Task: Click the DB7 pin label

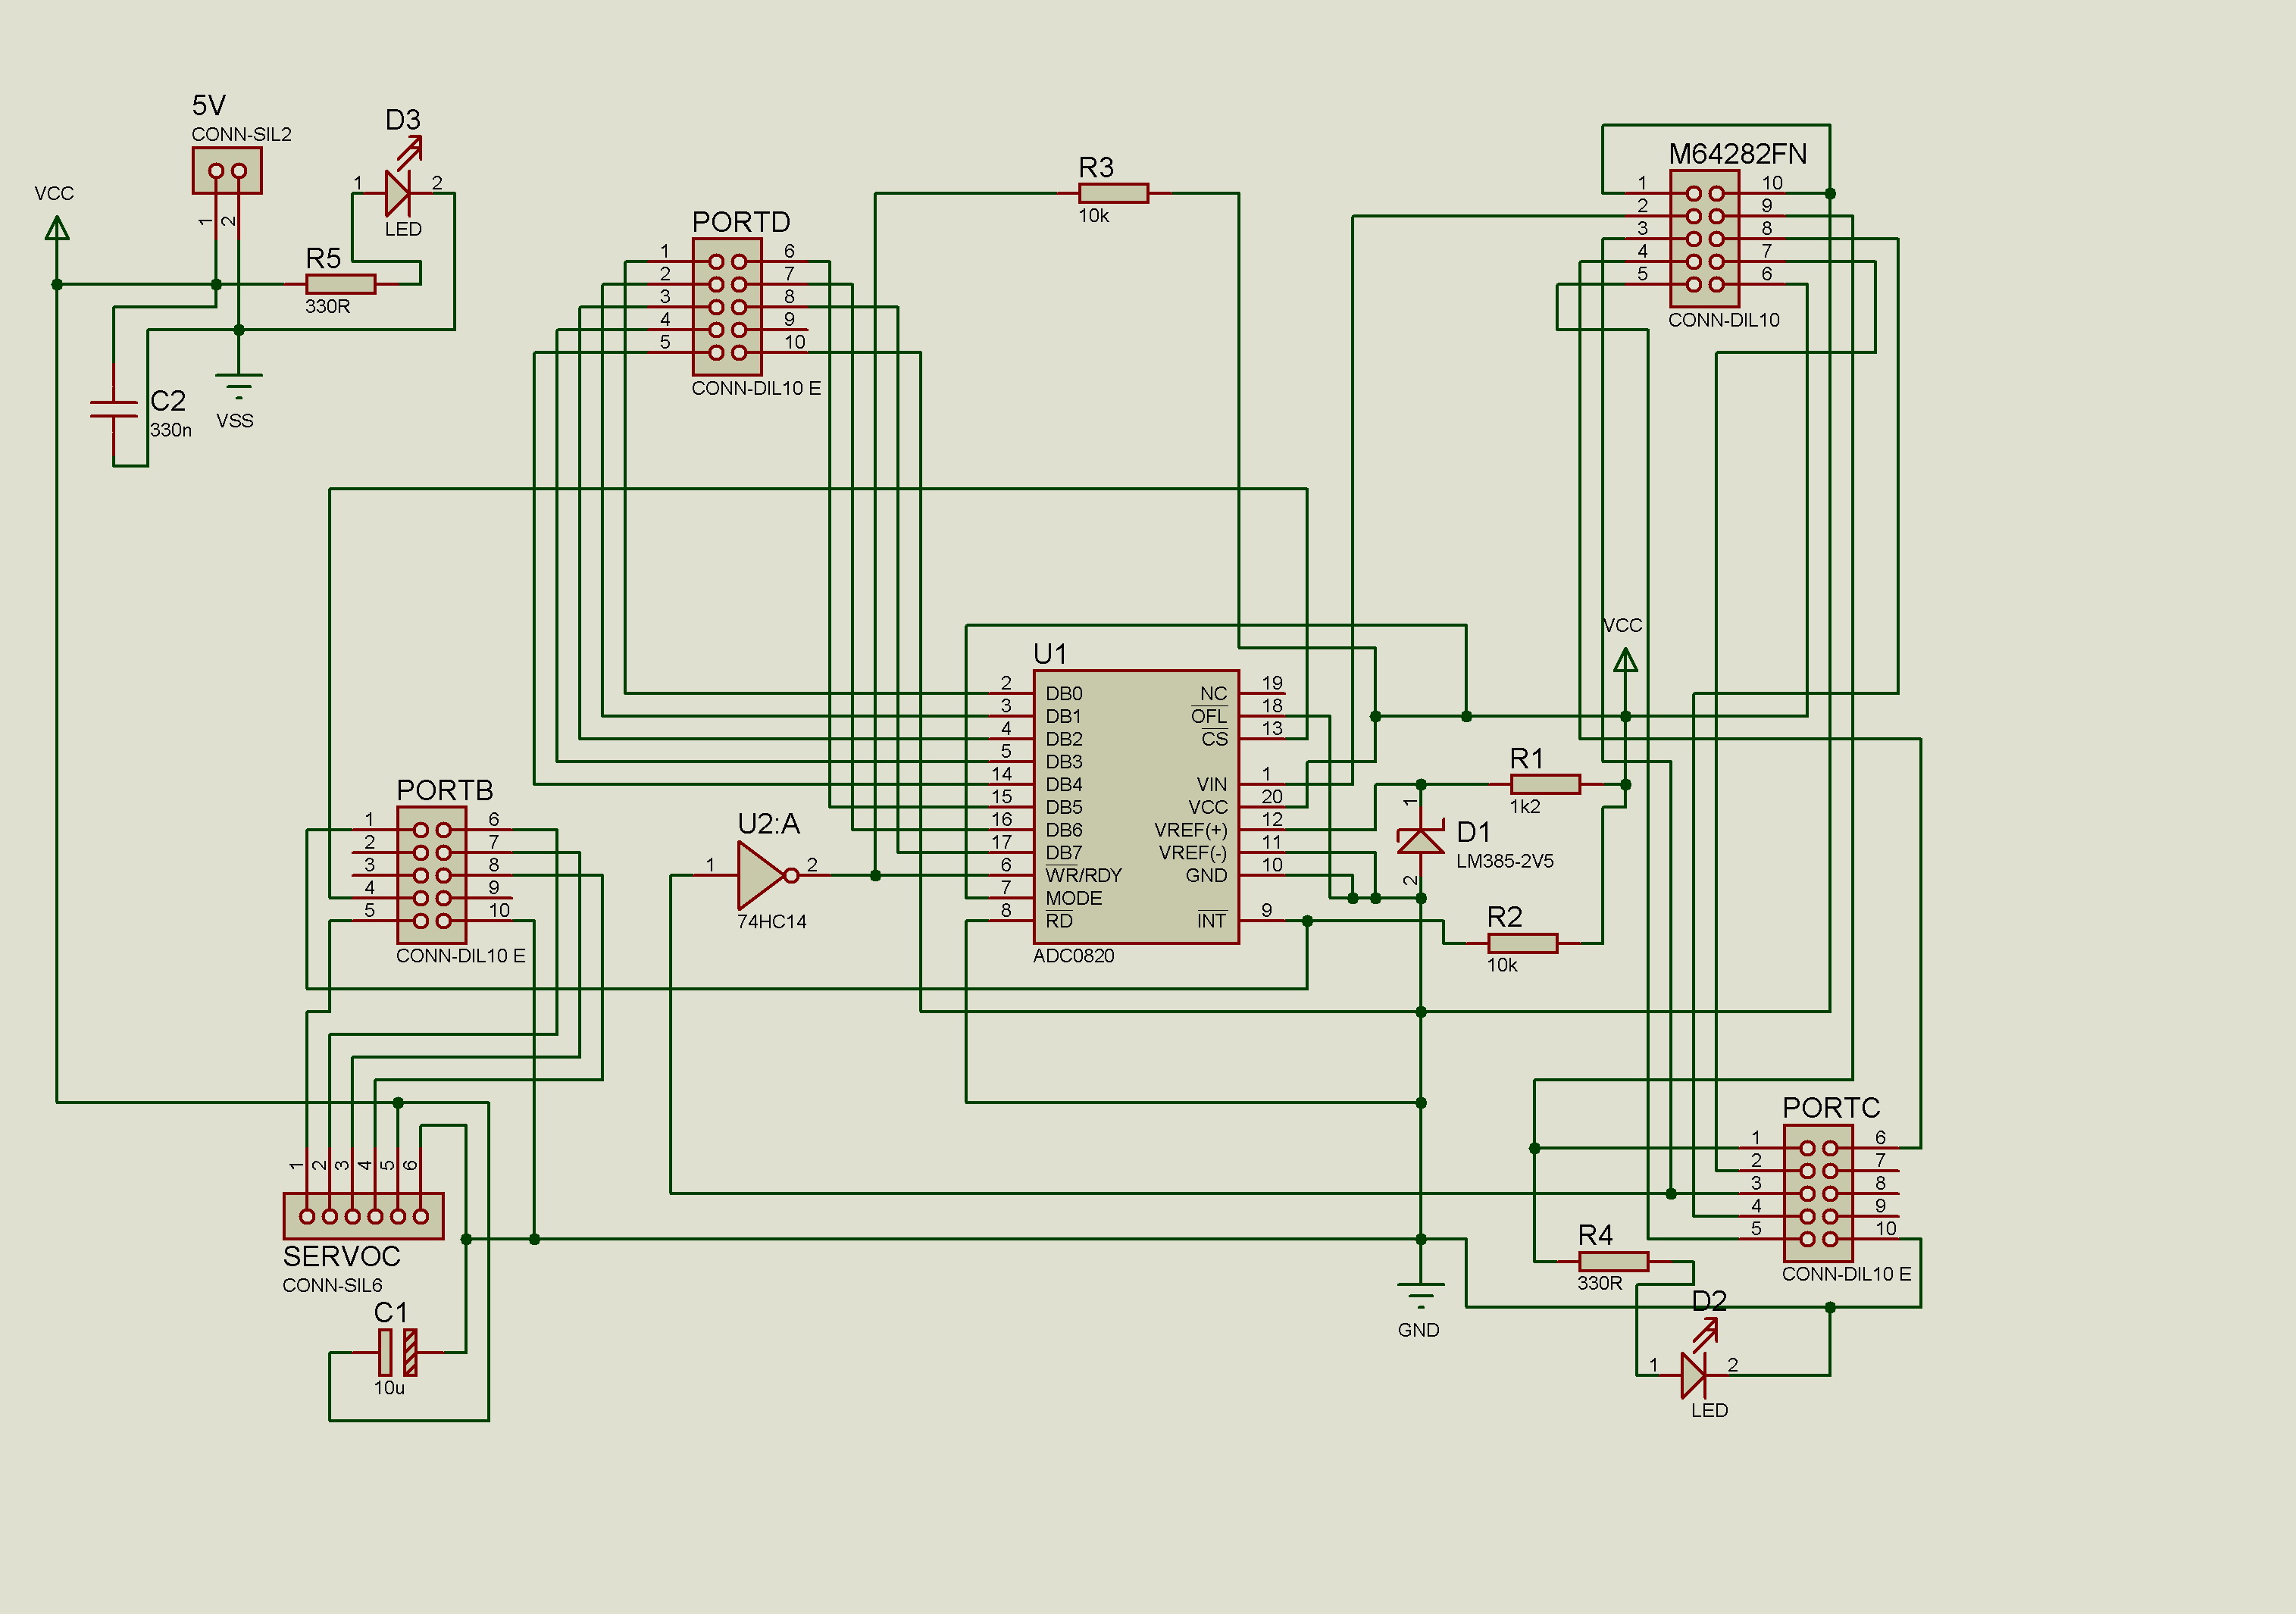Action: (x=1064, y=853)
